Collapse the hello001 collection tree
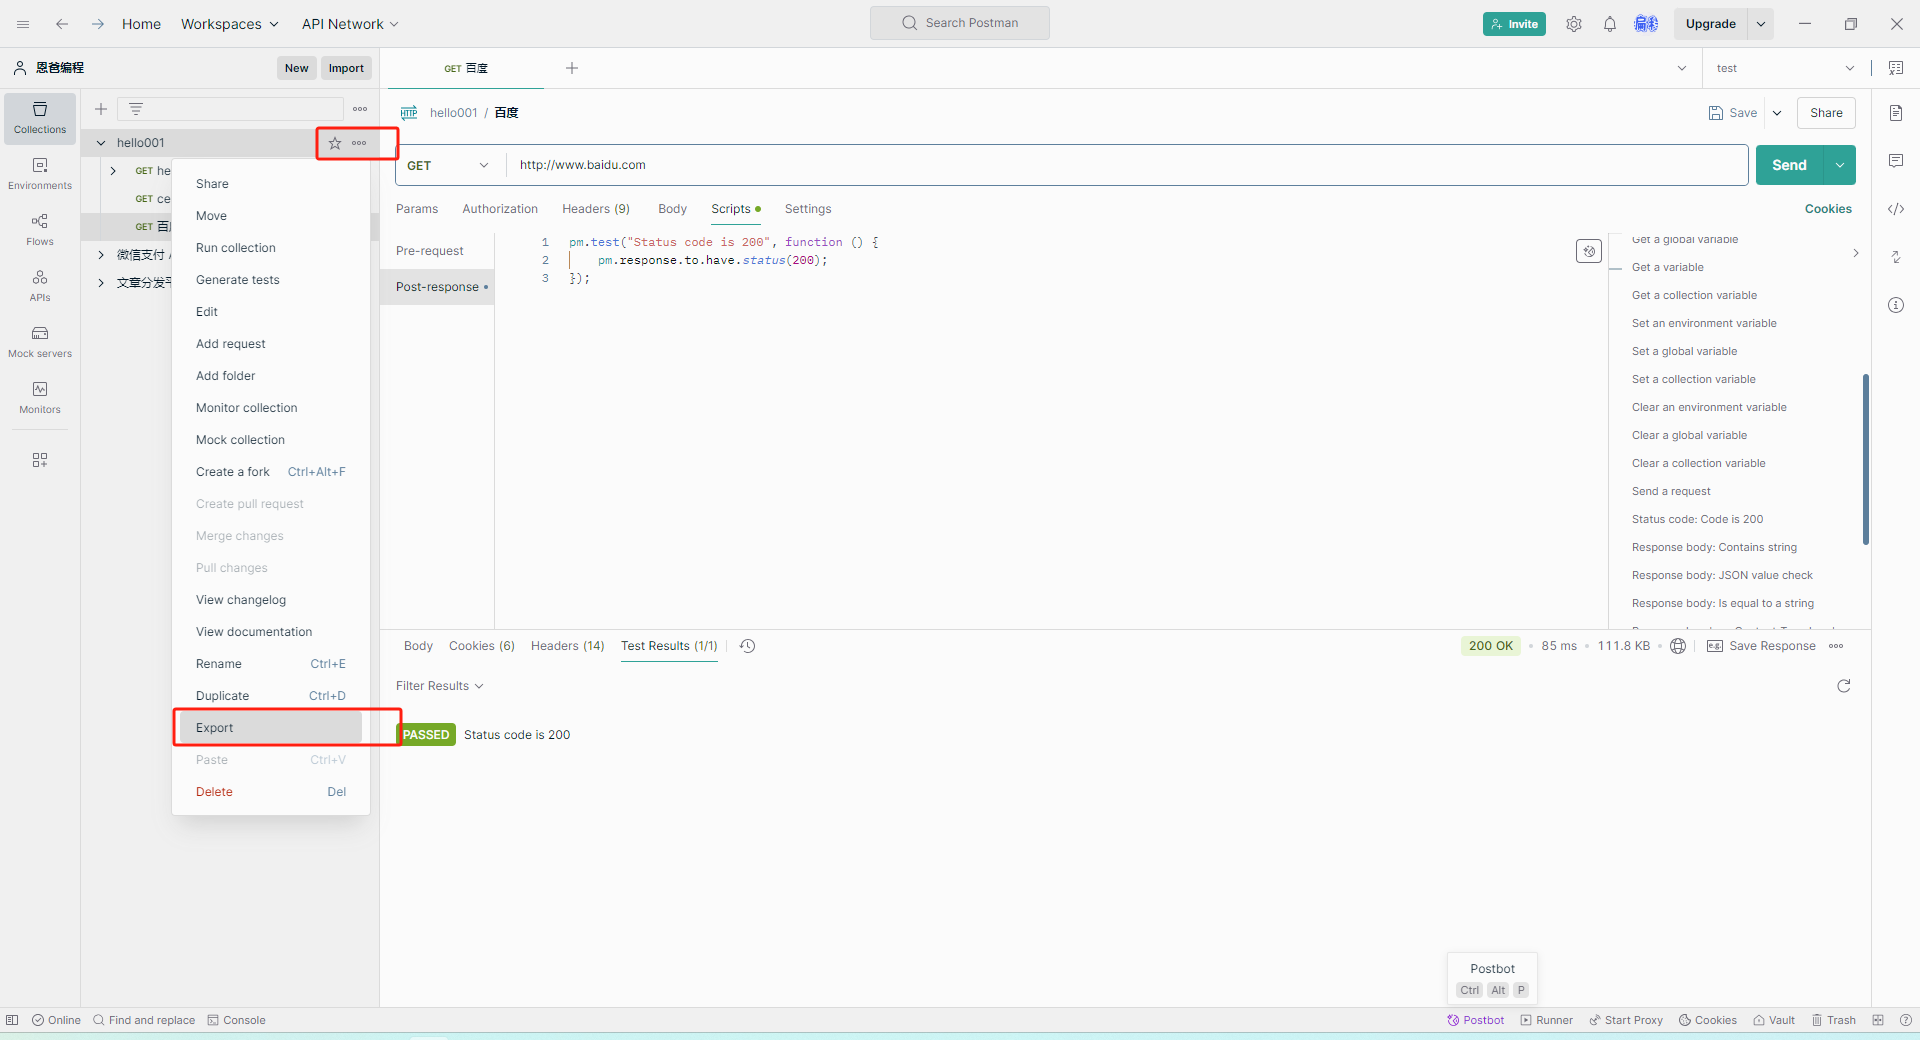This screenshot has height=1040, width=1920. (x=101, y=143)
